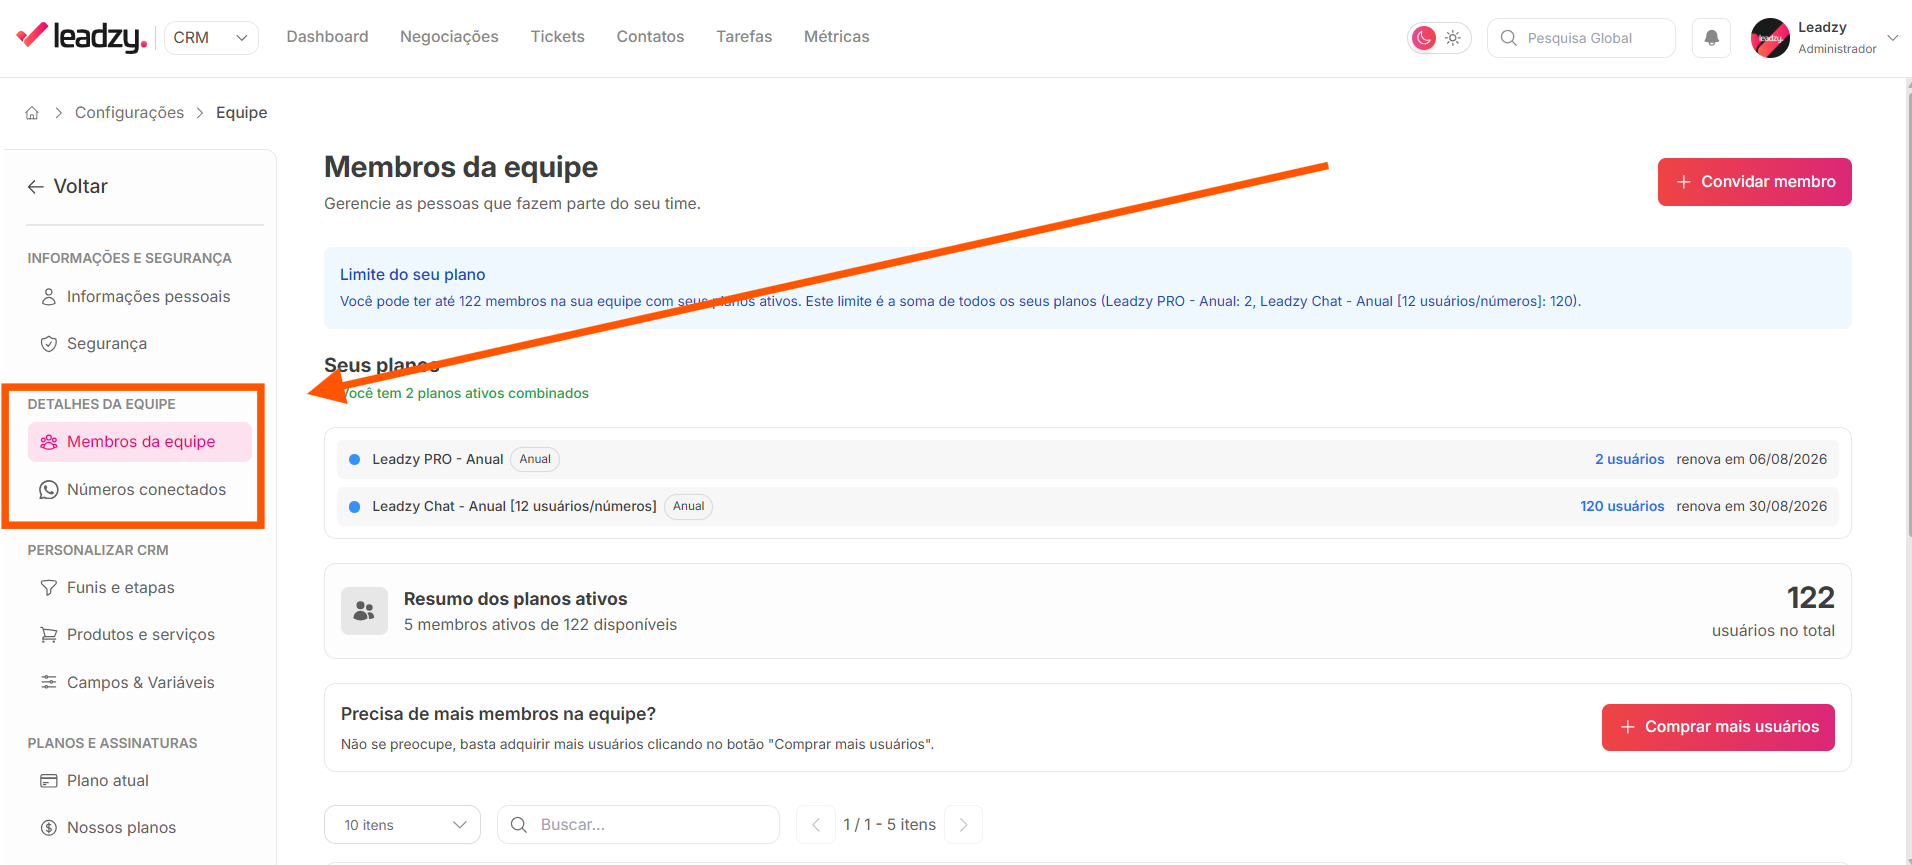Screen dimensions: 1912x865
Task: Click Anual badge on Leadzy PRO row
Action: [x=535, y=459]
